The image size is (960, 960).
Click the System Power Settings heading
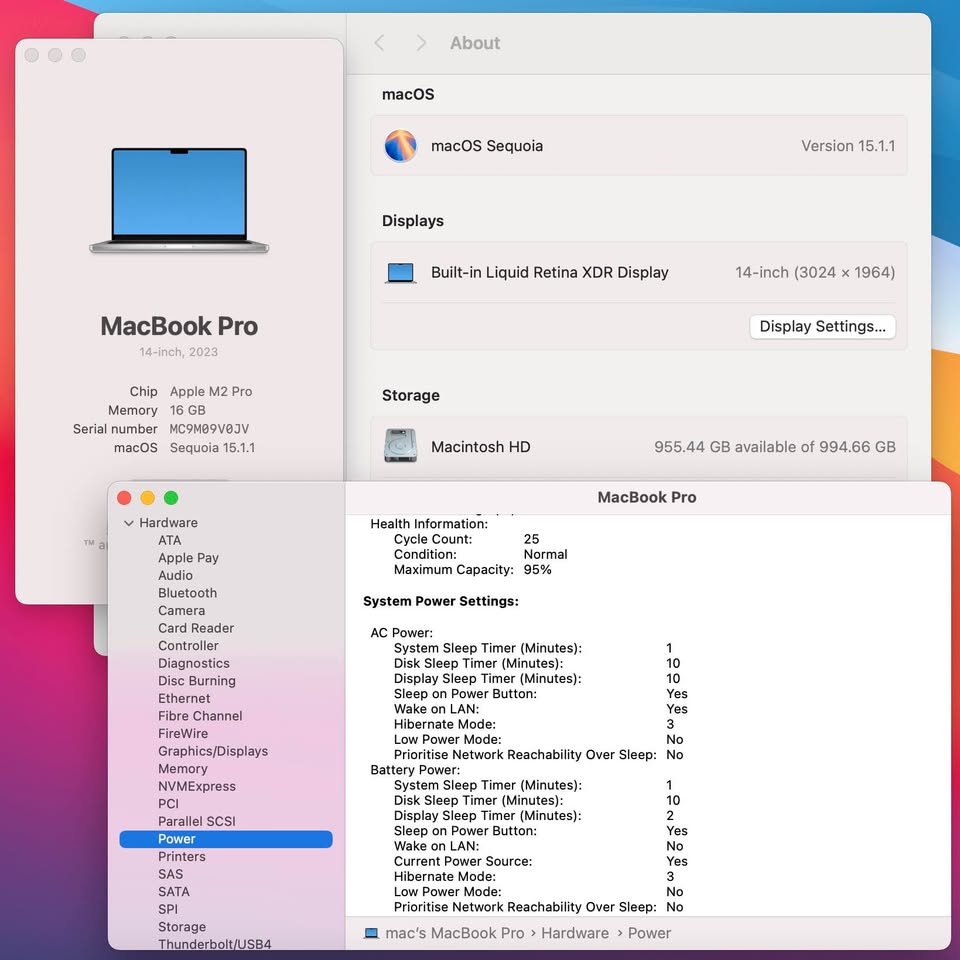441,601
